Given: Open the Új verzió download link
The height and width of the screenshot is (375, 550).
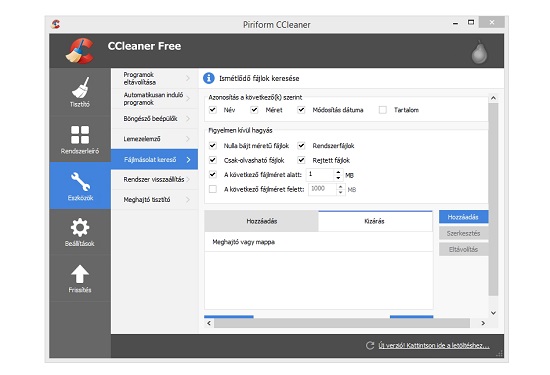Looking at the screenshot, I should tap(434, 346).
